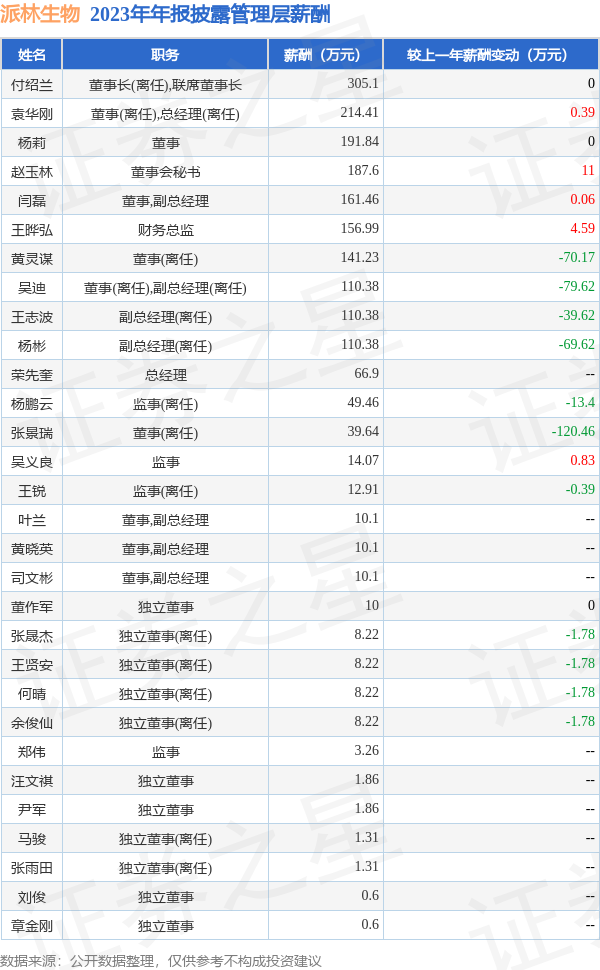Click the position 财务总监
Viewport: 600px width, 970px height.
[165, 230]
